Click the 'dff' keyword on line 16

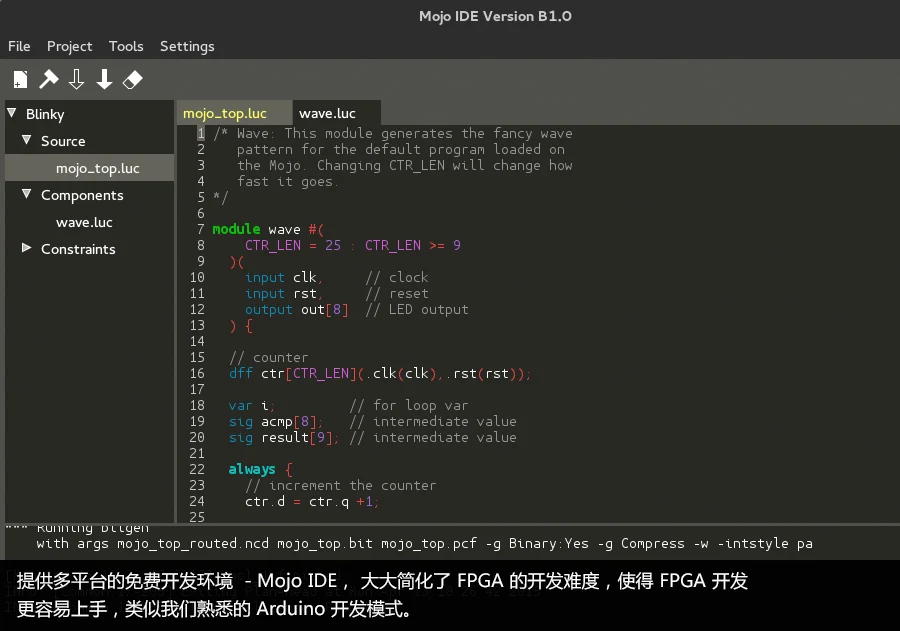click(240, 373)
